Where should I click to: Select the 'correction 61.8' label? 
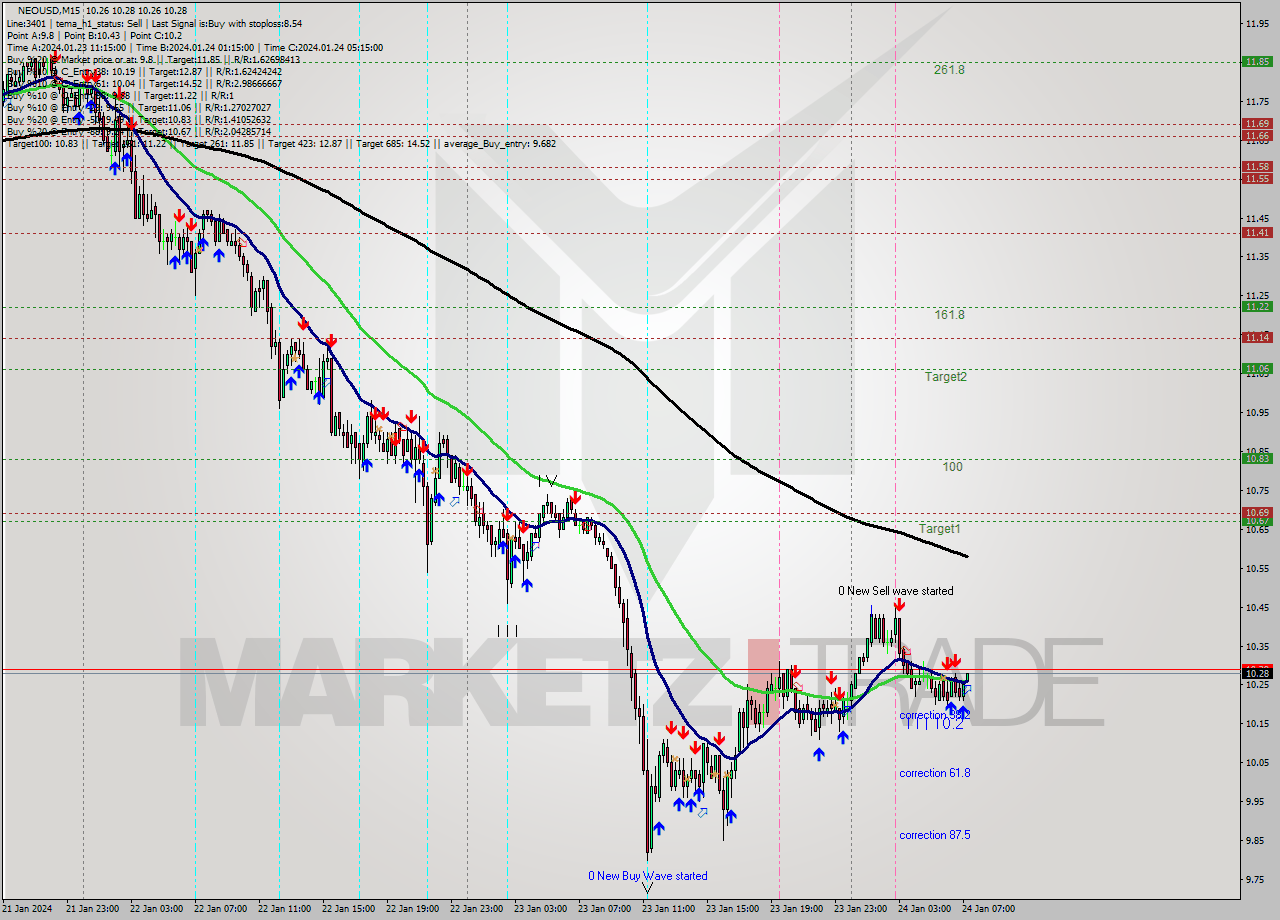(934, 773)
